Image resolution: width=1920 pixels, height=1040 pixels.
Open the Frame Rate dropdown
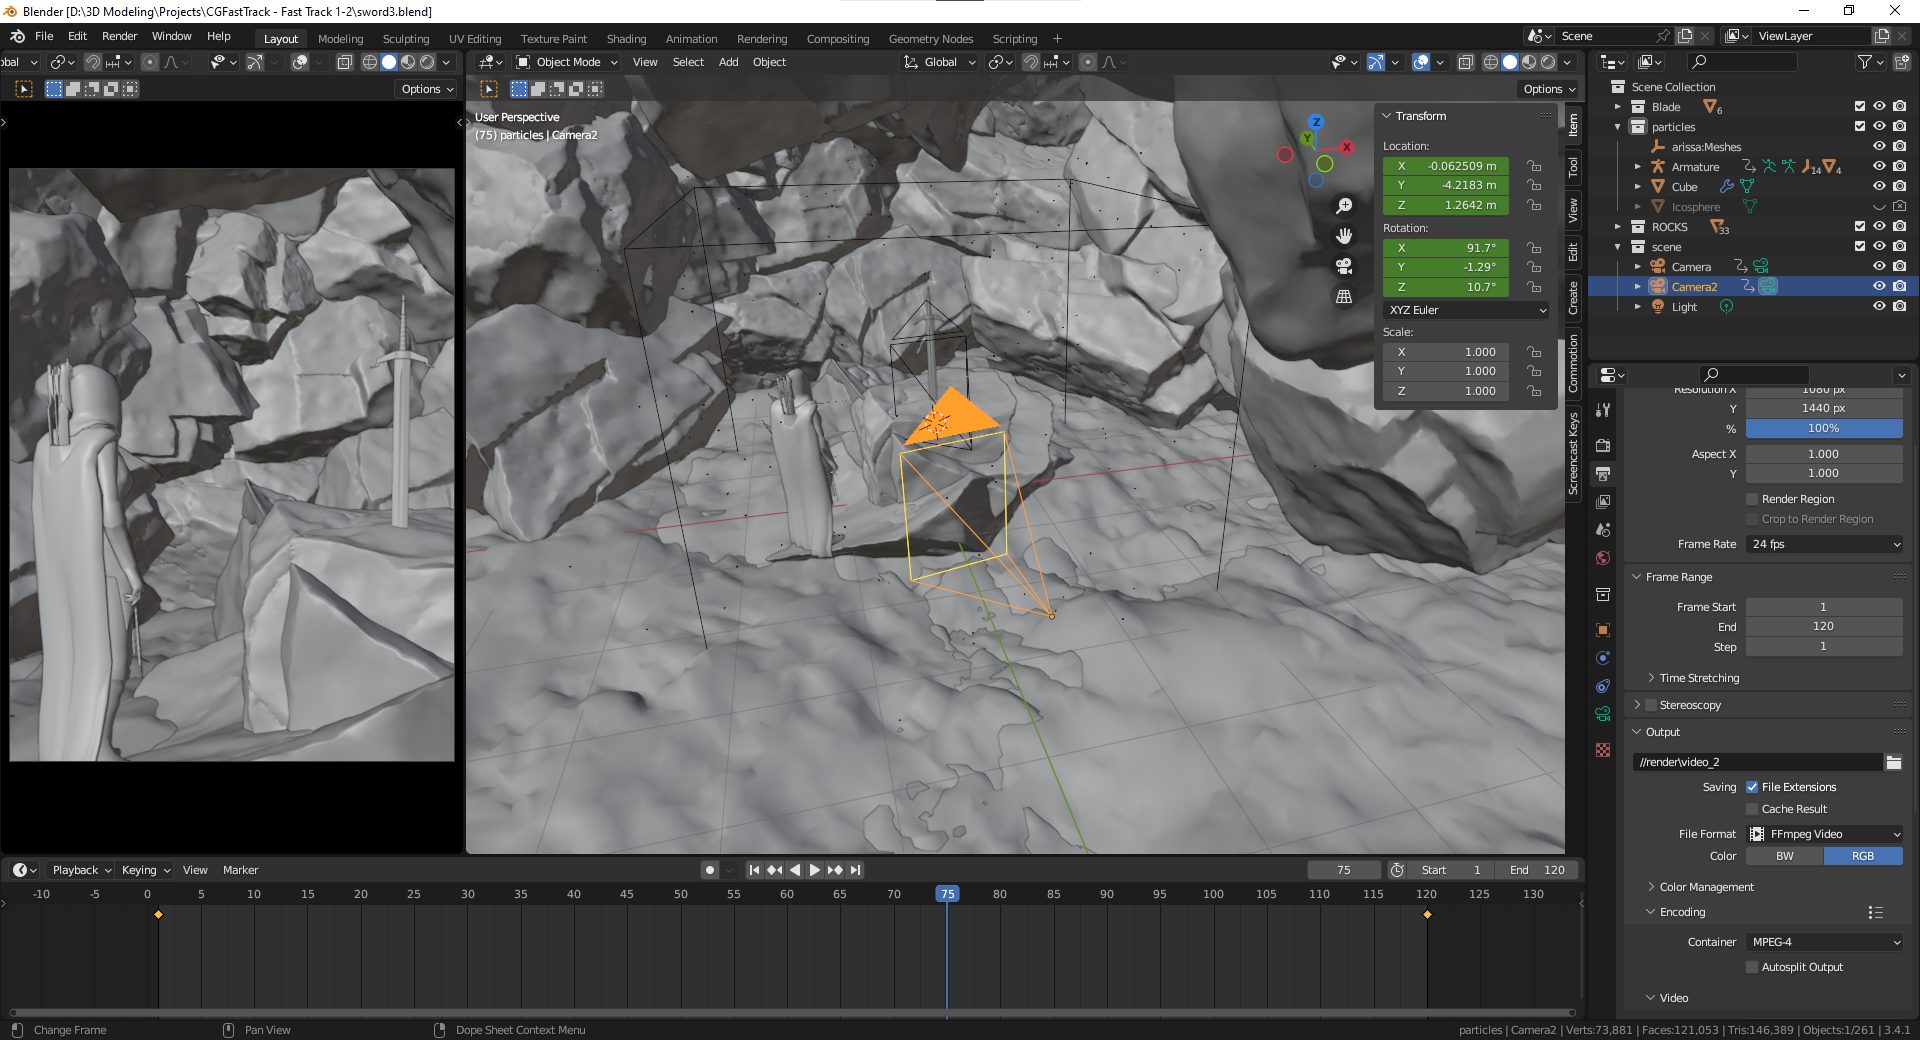(1824, 544)
